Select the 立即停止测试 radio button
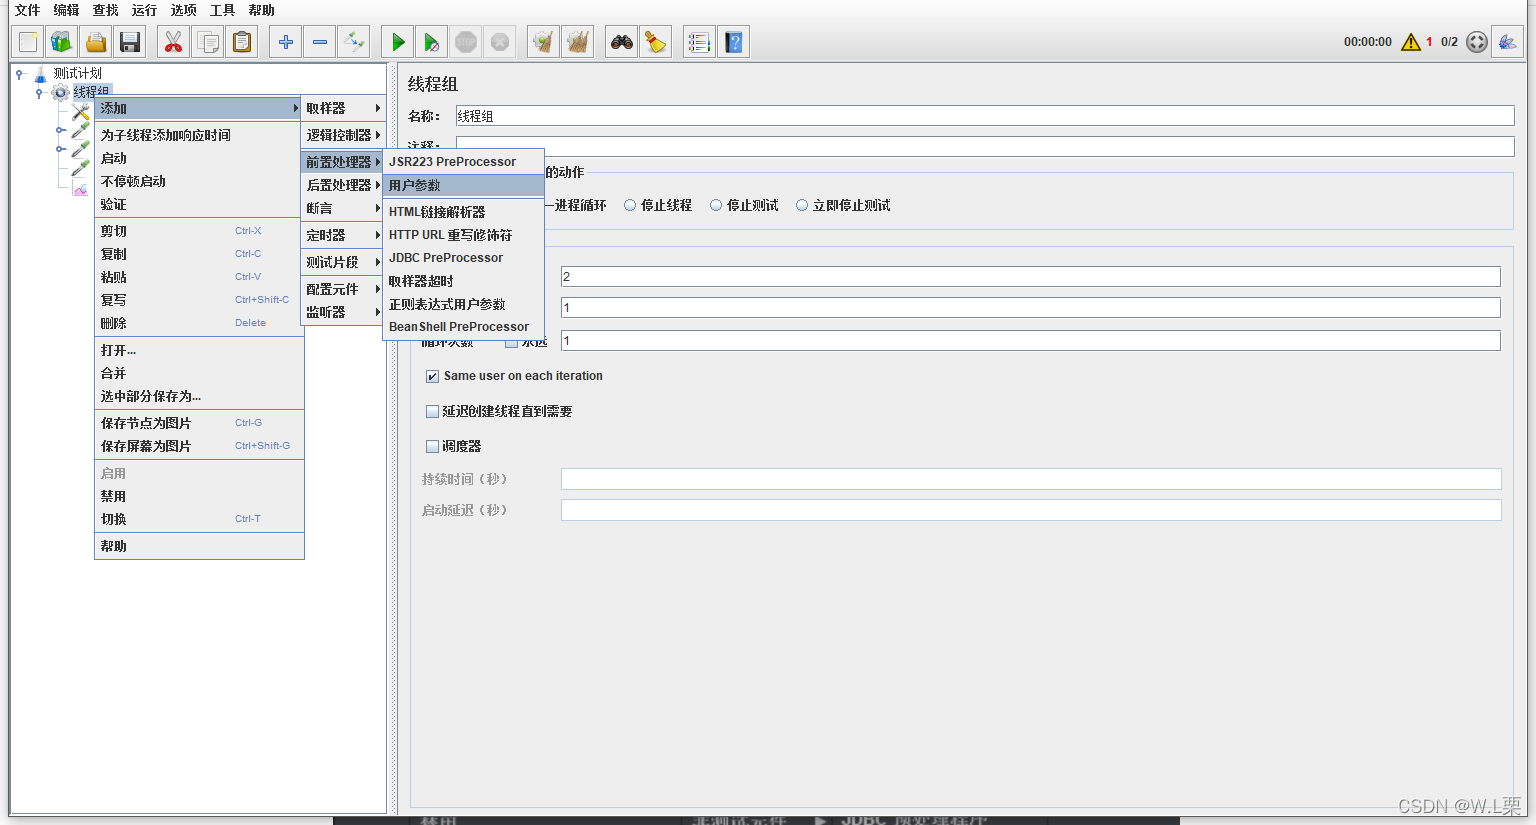Viewport: 1536px width, 825px height. (x=802, y=205)
